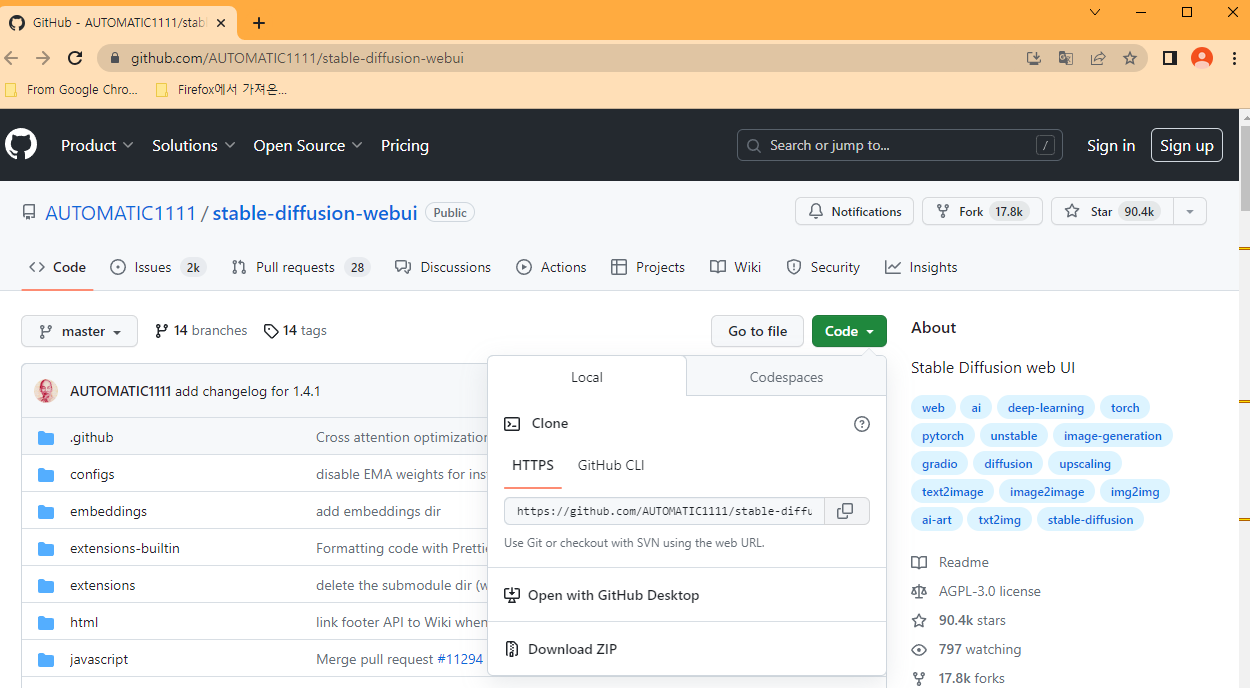Open the Discussions tab
This screenshot has width=1250, height=688.
click(443, 267)
